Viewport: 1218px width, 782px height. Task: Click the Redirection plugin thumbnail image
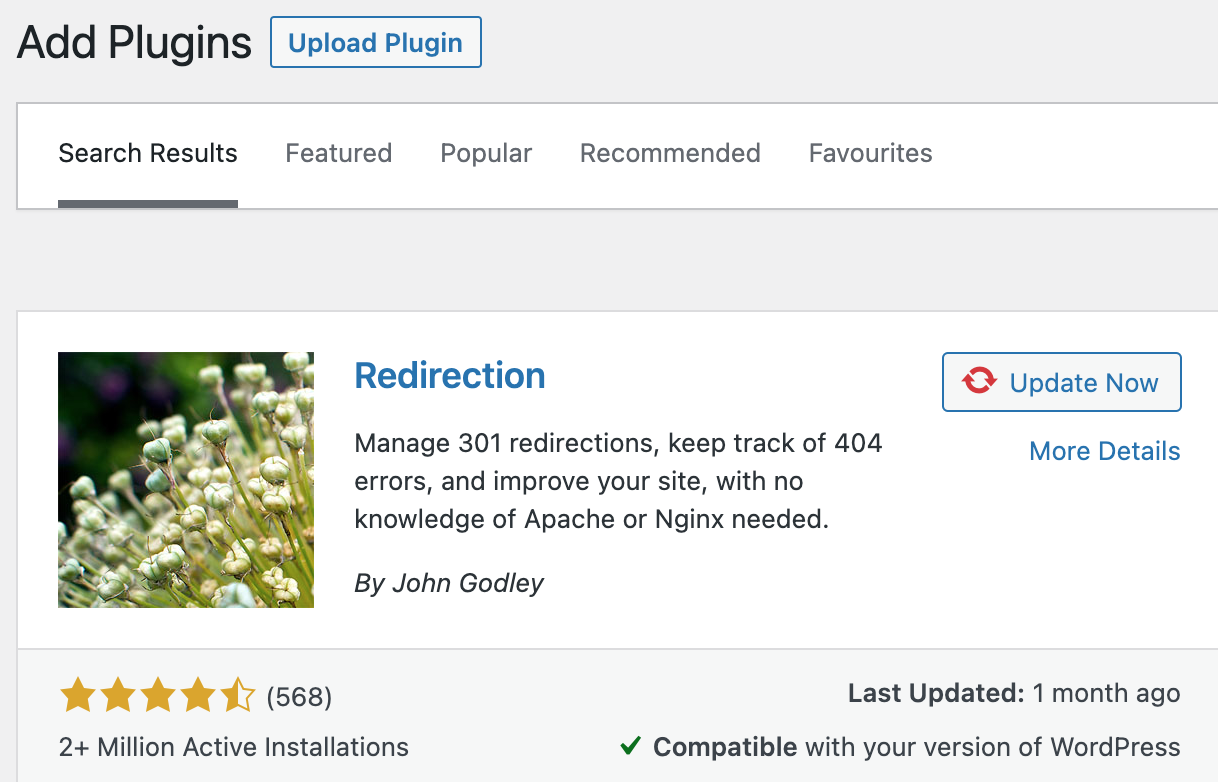[x=186, y=480]
